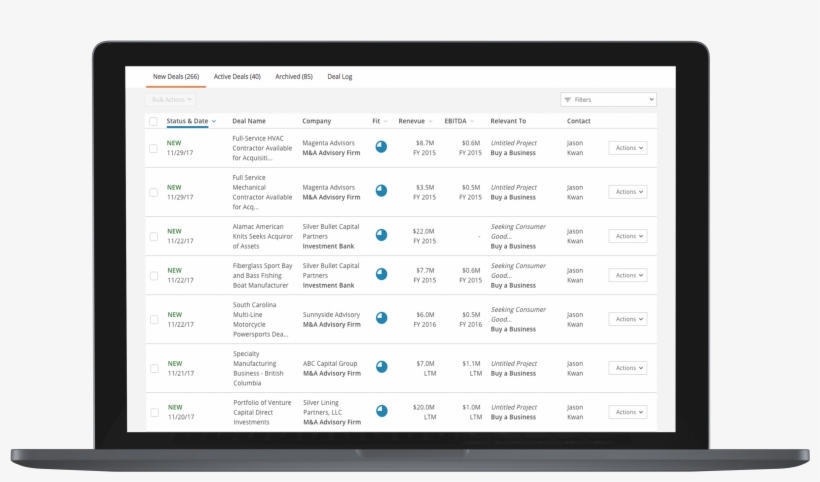This screenshot has height=482, width=820.
Task: Check the Full Service Mechanical Contractor row checkbox
Action: tap(153, 192)
